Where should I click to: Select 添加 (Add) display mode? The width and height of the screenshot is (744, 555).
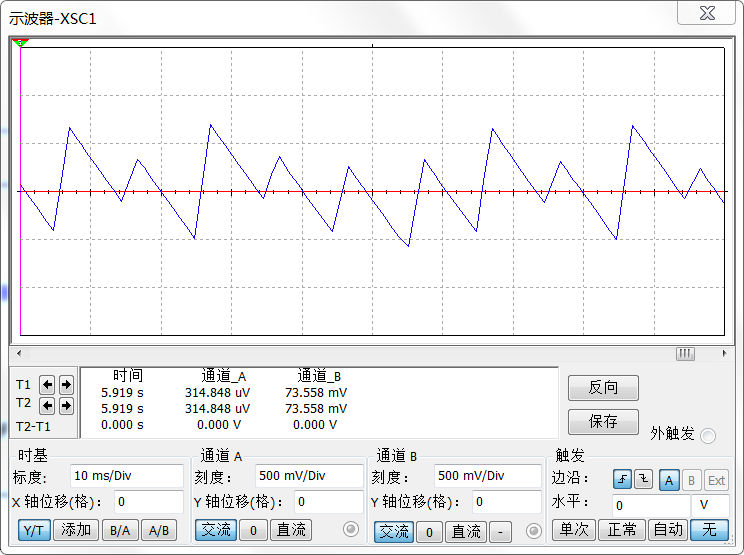(76, 530)
